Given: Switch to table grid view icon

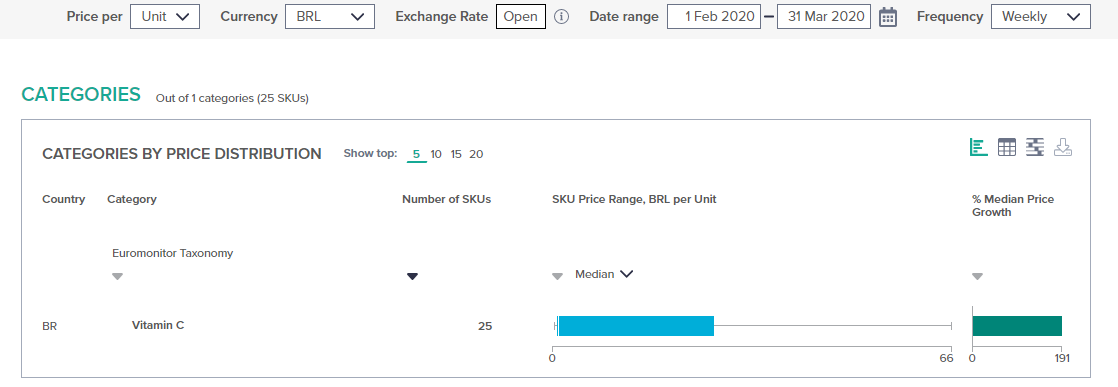Looking at the screenshot, I should (1007, 148).
